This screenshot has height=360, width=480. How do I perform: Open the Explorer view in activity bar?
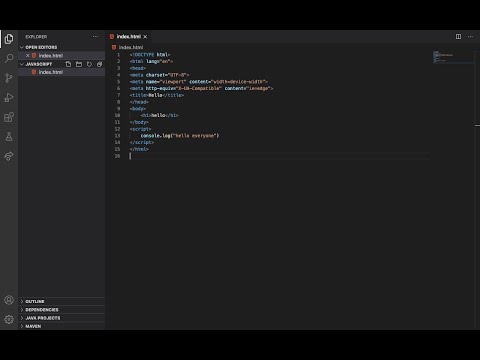tap(9, 39)
